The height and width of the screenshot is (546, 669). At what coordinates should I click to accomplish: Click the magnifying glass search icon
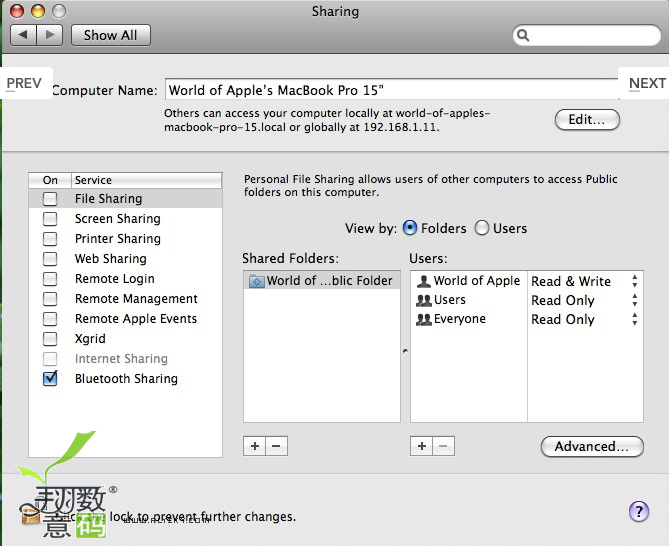point(523,35)
